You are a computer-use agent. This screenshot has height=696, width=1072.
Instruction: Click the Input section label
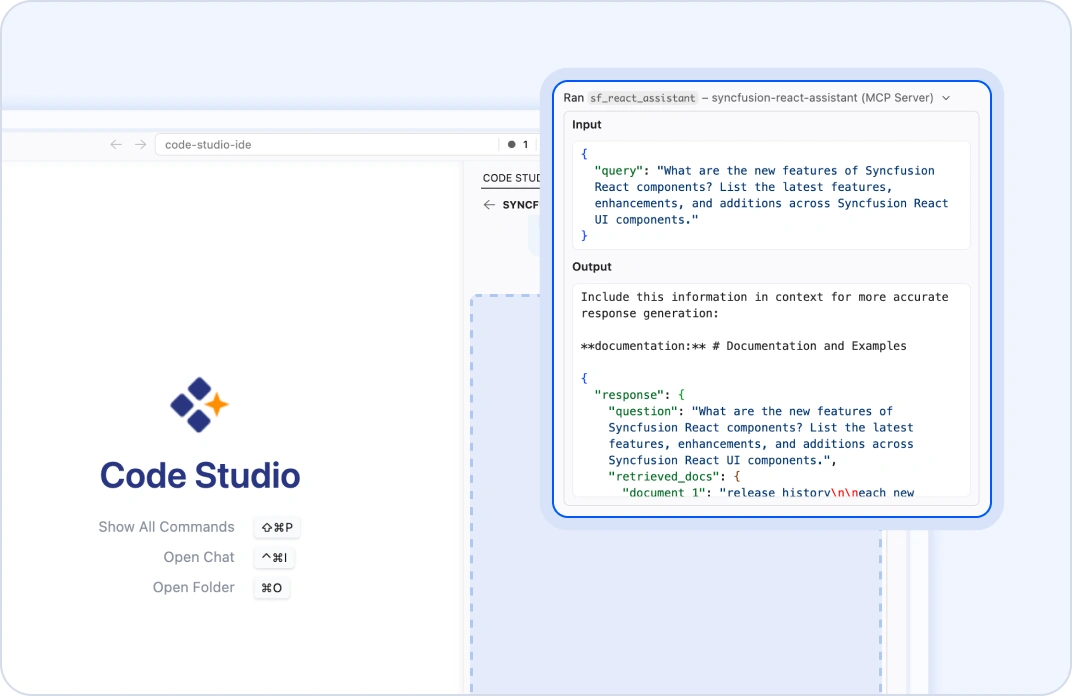click(x=587, y=124)
